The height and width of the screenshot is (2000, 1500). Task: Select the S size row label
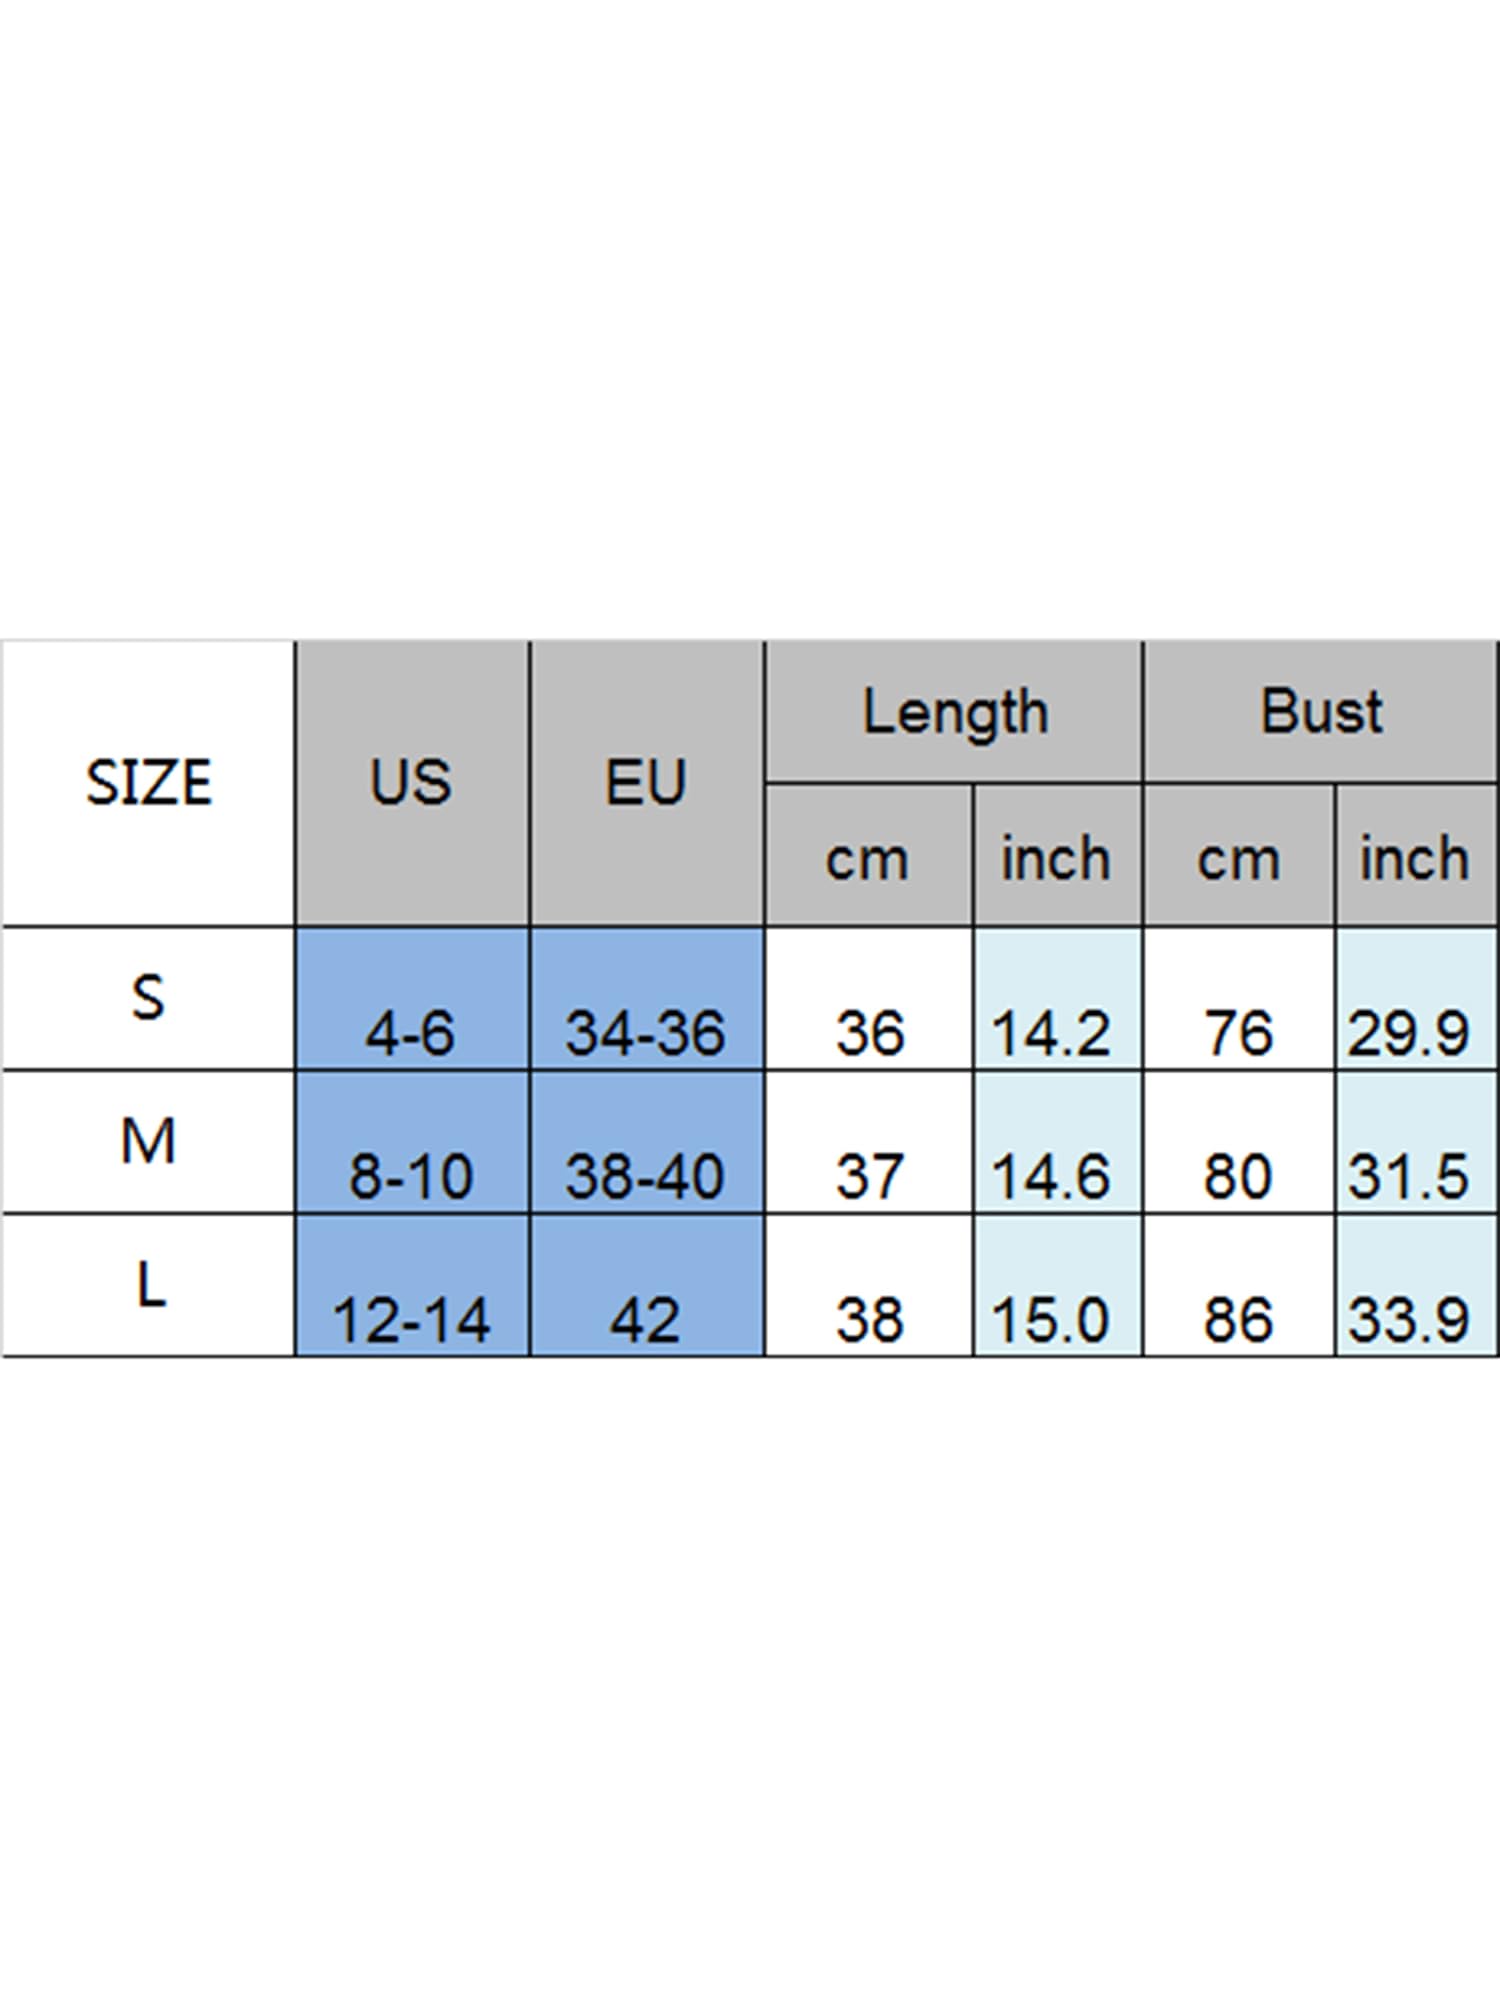pos(148,999)
